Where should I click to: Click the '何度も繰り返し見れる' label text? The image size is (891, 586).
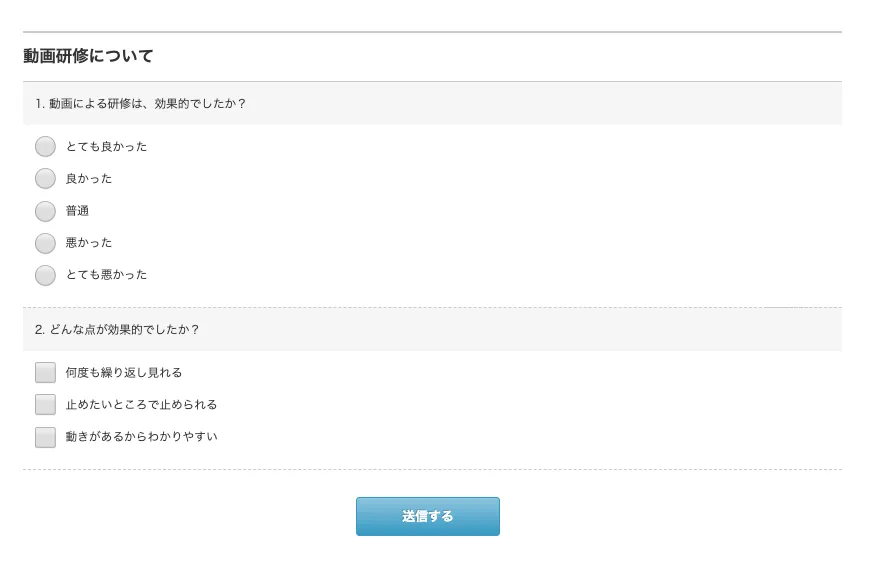point(124,373)
